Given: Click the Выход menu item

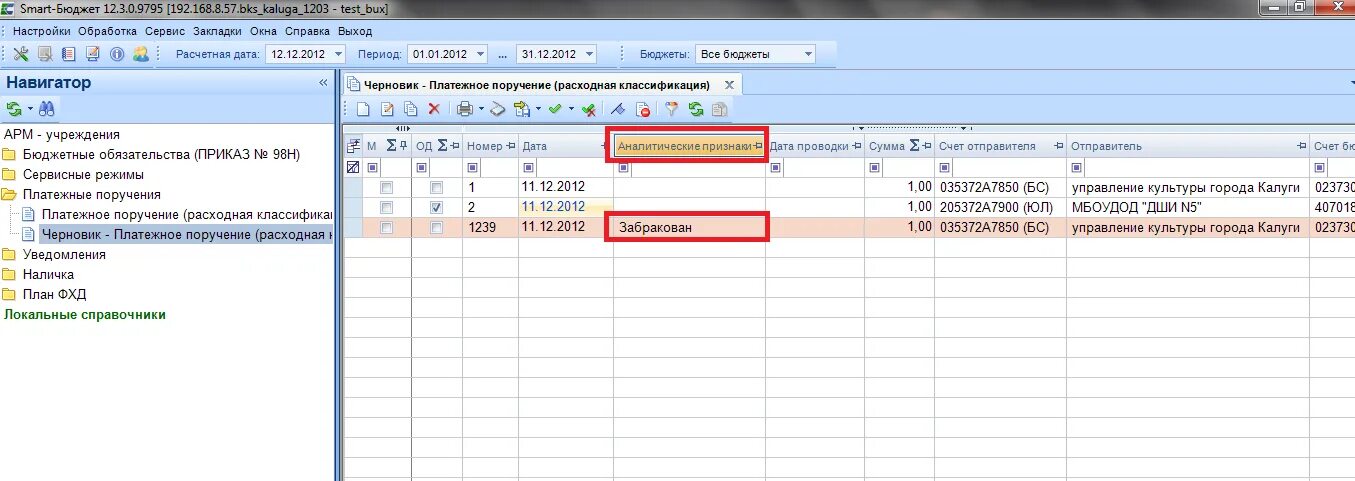Looking at the screenshot, I should coord(355,31).
